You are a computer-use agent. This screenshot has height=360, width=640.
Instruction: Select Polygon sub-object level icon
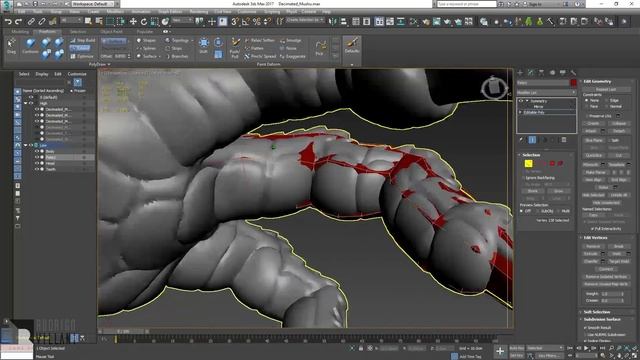coord(552,163)
